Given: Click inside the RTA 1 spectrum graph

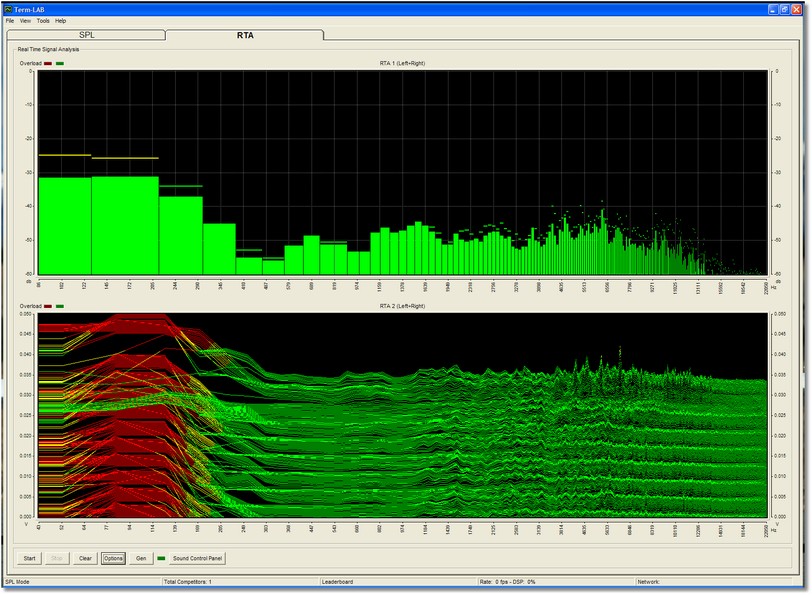Looking at the screenshot, I should click(x=402, y=172).
